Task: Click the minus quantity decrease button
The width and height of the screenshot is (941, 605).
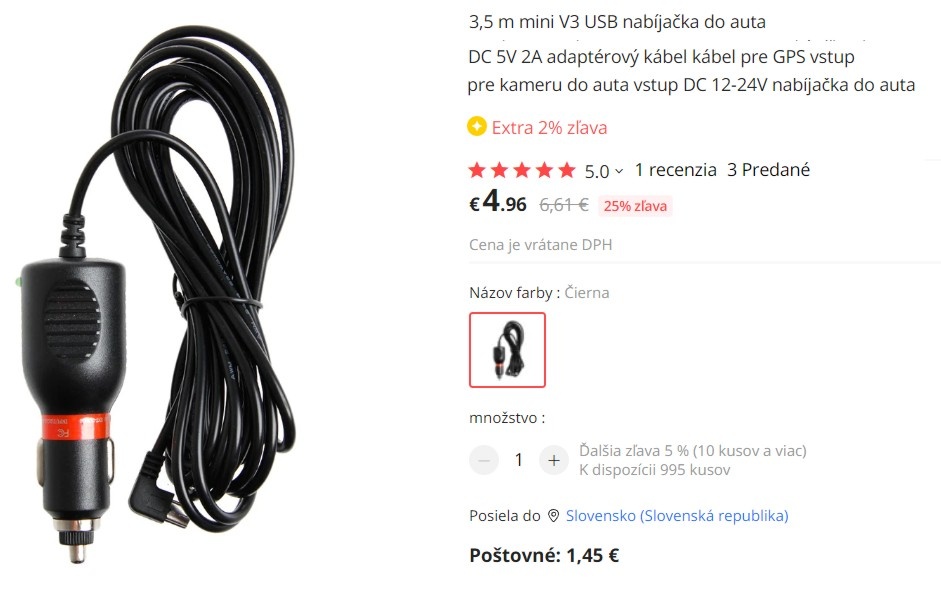Action: coord(484,460)
